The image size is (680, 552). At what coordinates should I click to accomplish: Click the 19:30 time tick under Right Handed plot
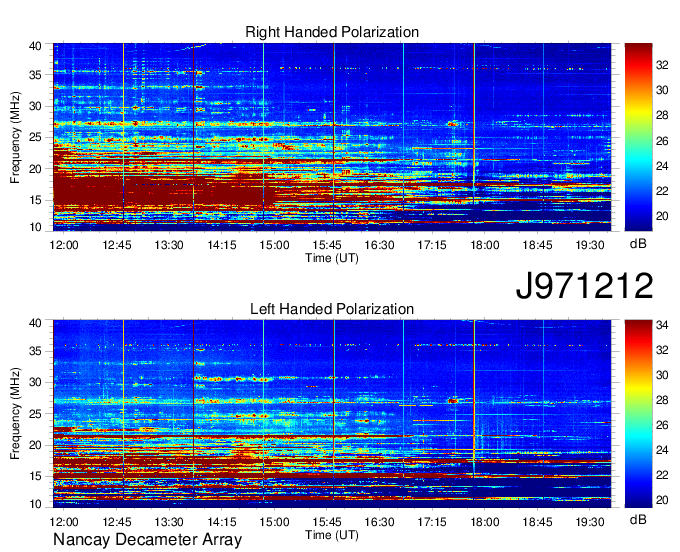590,245
